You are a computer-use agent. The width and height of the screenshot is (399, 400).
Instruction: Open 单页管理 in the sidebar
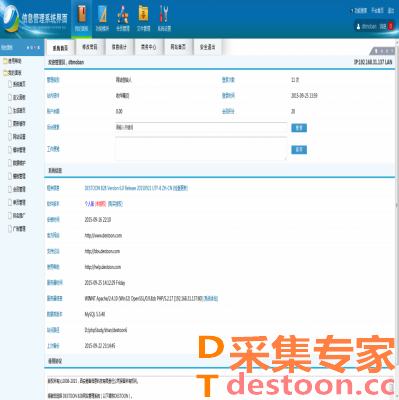click(x=19, y=202)
